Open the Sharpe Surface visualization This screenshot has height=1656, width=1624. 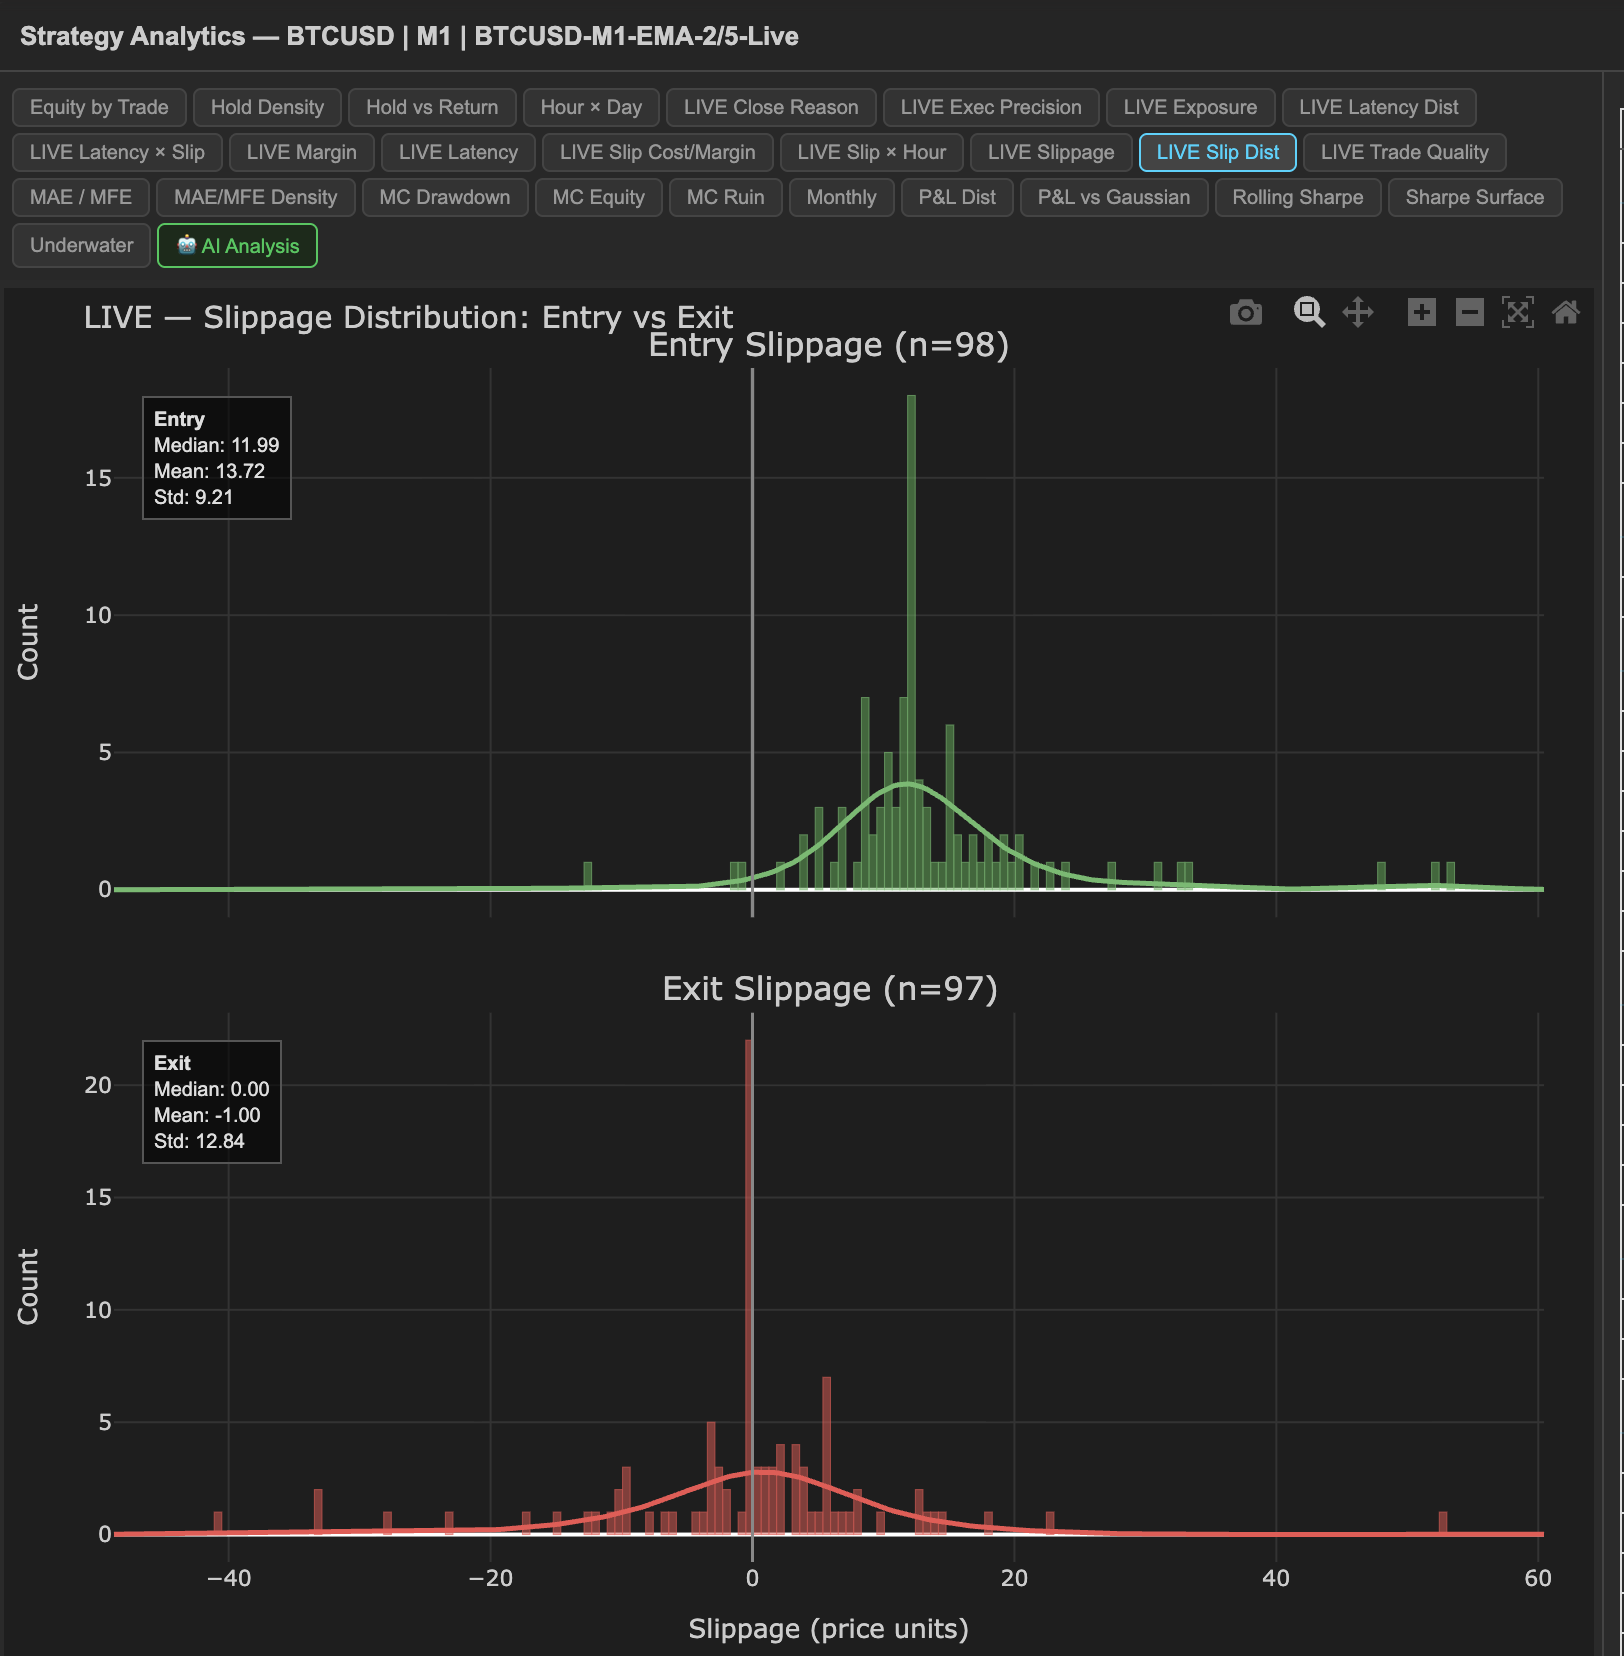[x=1475, y=197]
